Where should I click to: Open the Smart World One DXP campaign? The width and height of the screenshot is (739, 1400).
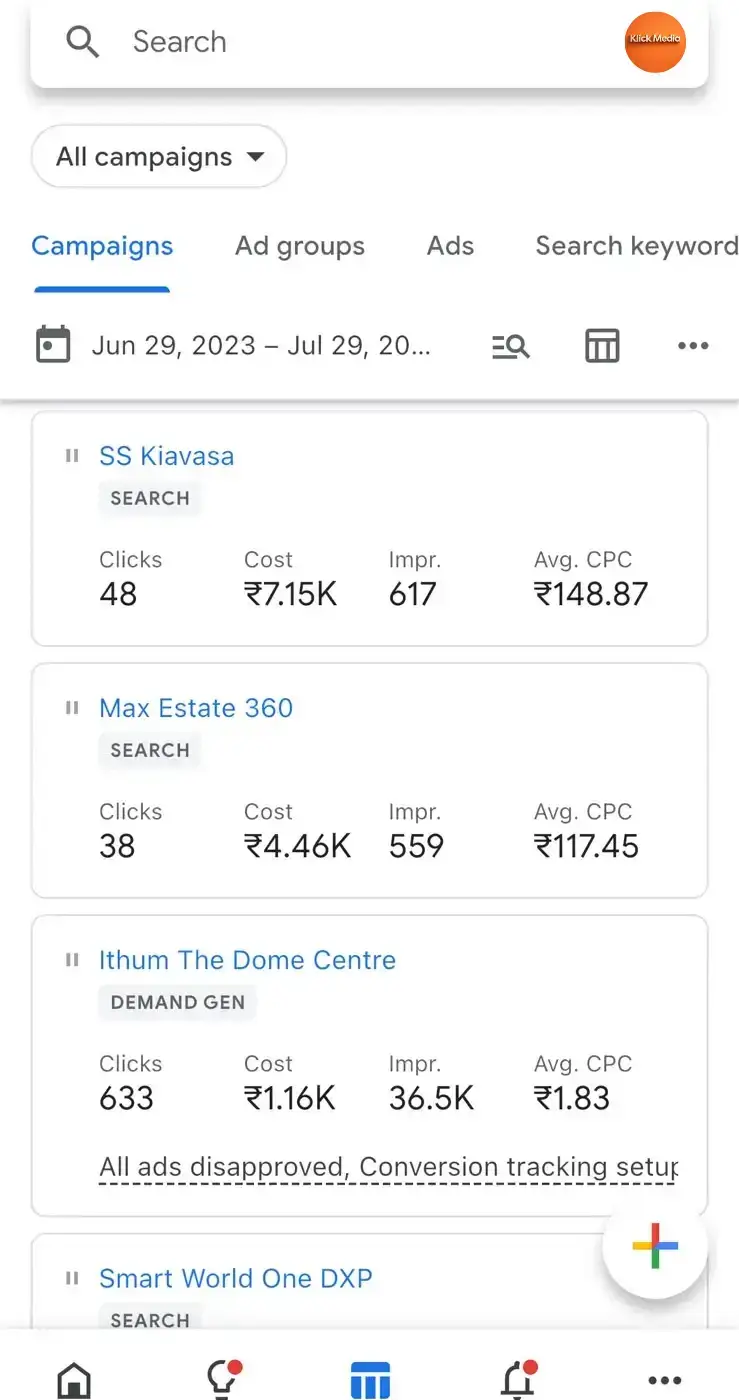click(x=235, y=1278)
